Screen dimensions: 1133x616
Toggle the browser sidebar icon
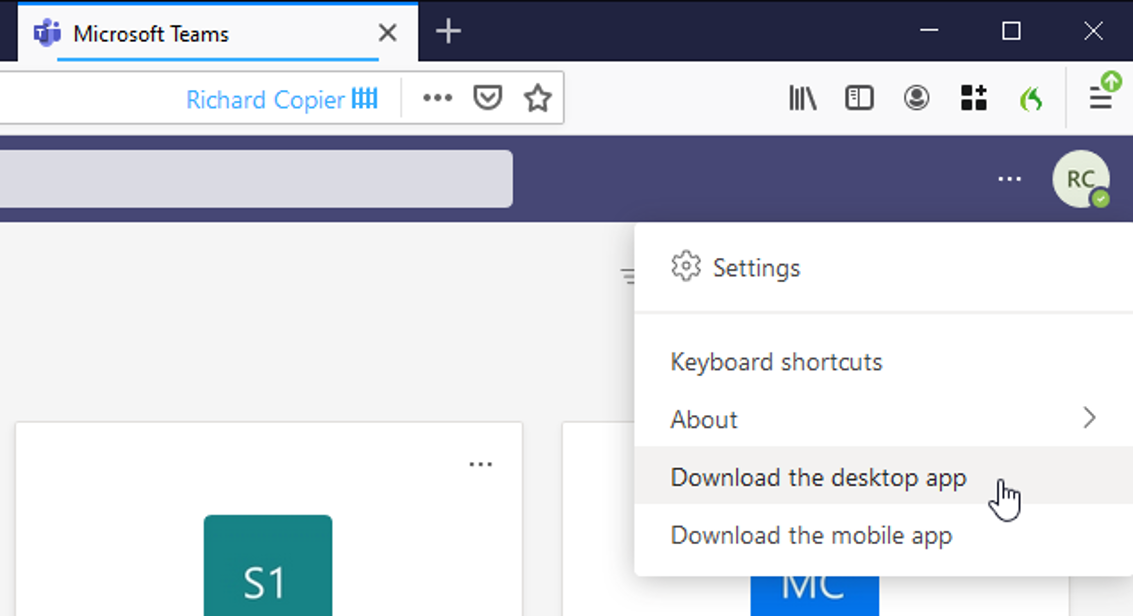coord(859,98)
